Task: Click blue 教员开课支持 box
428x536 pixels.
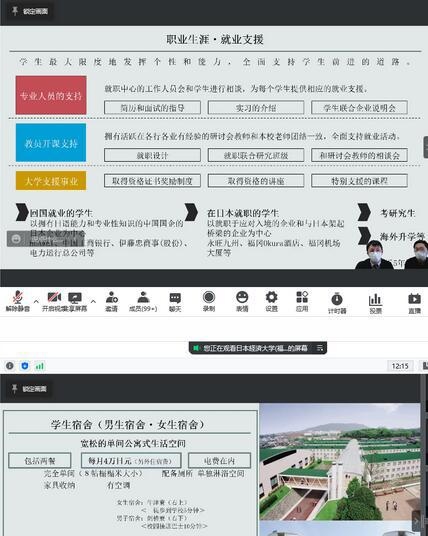Action: (51, 143)
